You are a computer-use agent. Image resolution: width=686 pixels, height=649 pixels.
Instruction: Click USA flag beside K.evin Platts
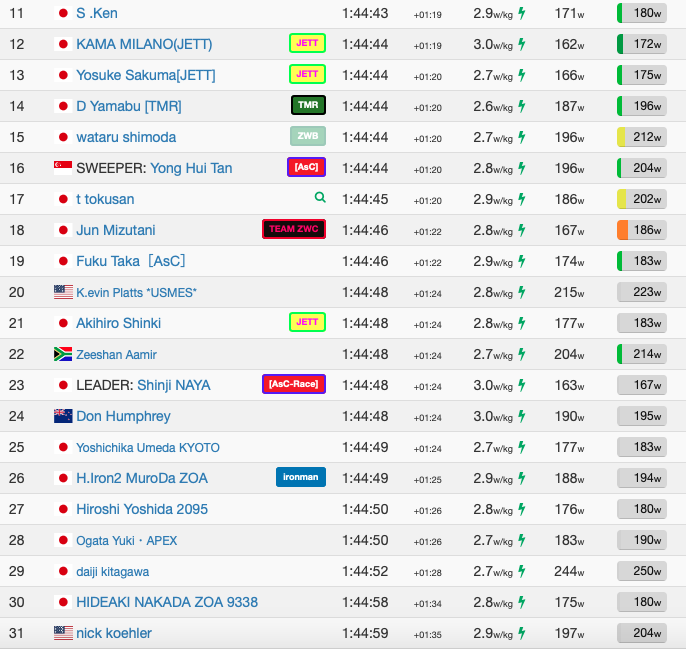63,292
